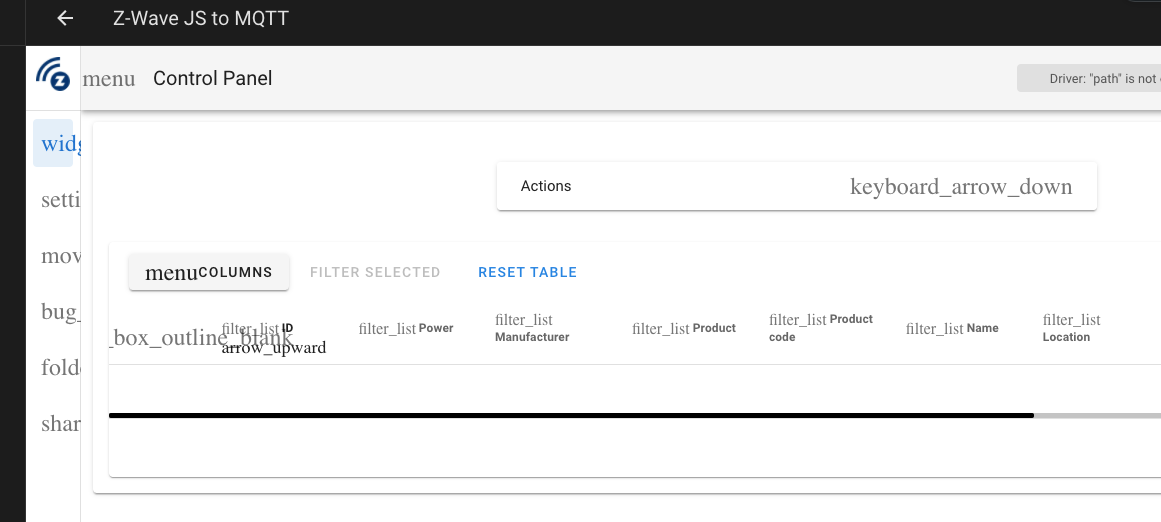The width and height of the screenshot is (1161, 522).
Task: Open the movie (scenes) sidebar item
Action: [57, 255]
